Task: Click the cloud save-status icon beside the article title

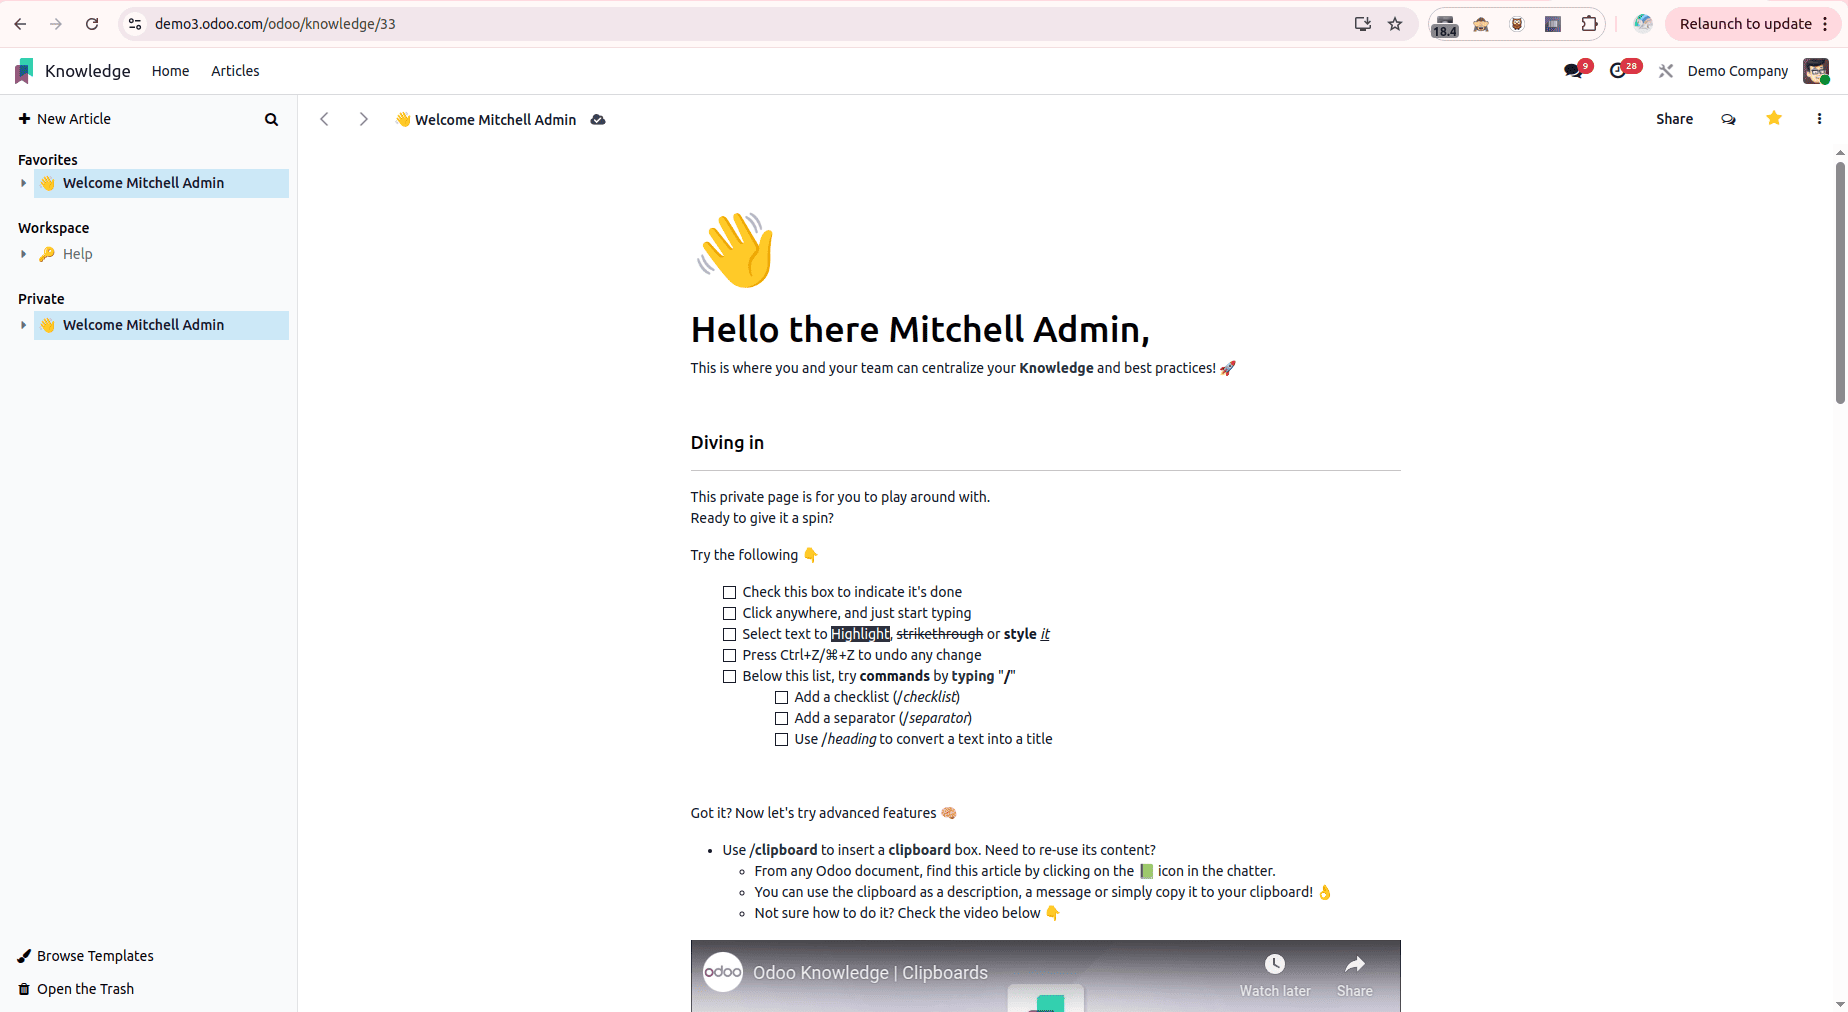Action: 598,120
